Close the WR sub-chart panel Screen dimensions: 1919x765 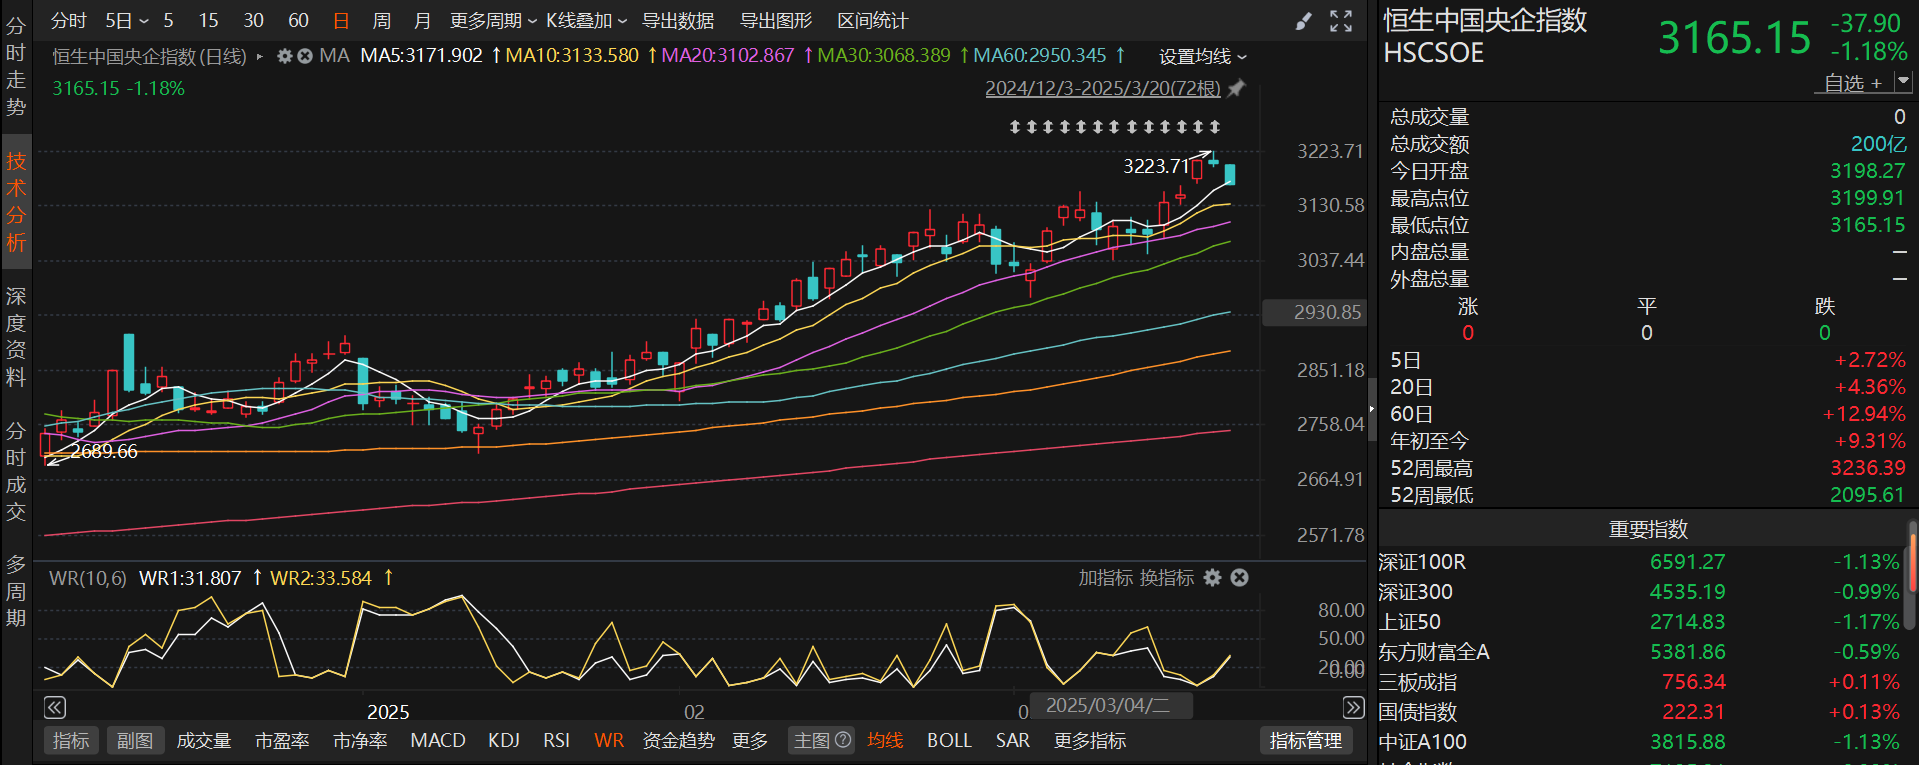(x=1240, y=578)
